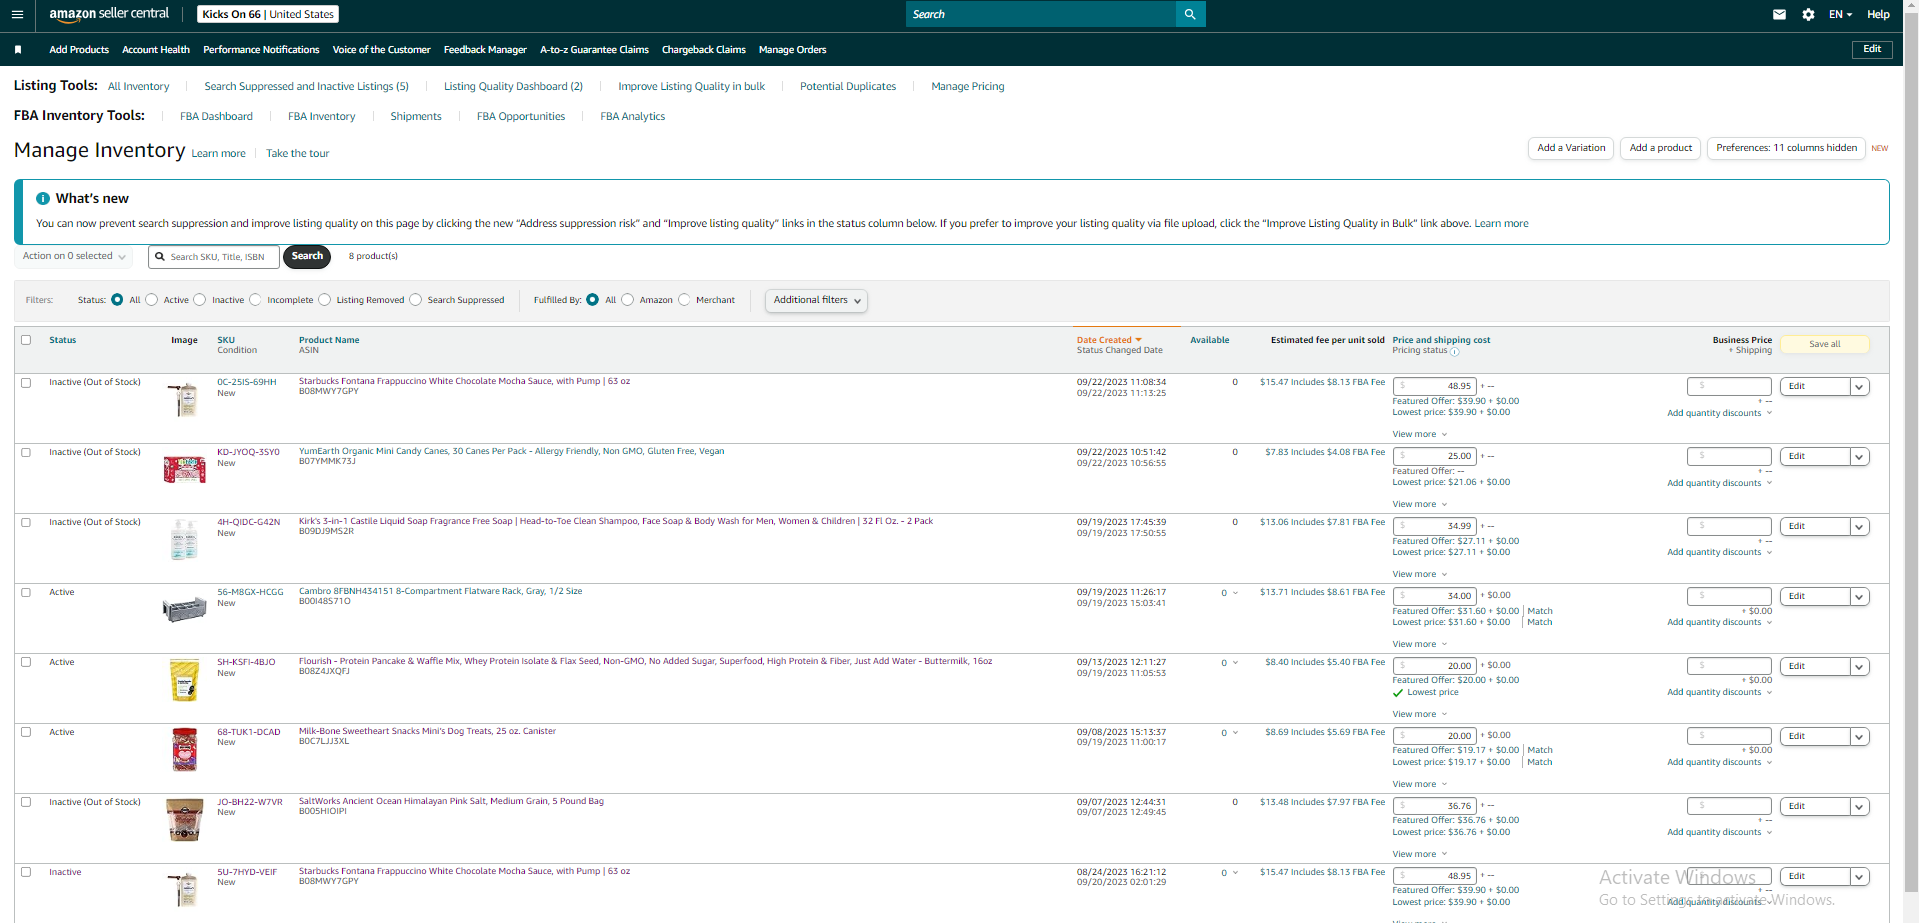Open Edit dropdown arrow for SKU KD-JYOQ-3SY0
Screen dimensions: 1919x923
pyautogui.click(x=1859, y=457)
